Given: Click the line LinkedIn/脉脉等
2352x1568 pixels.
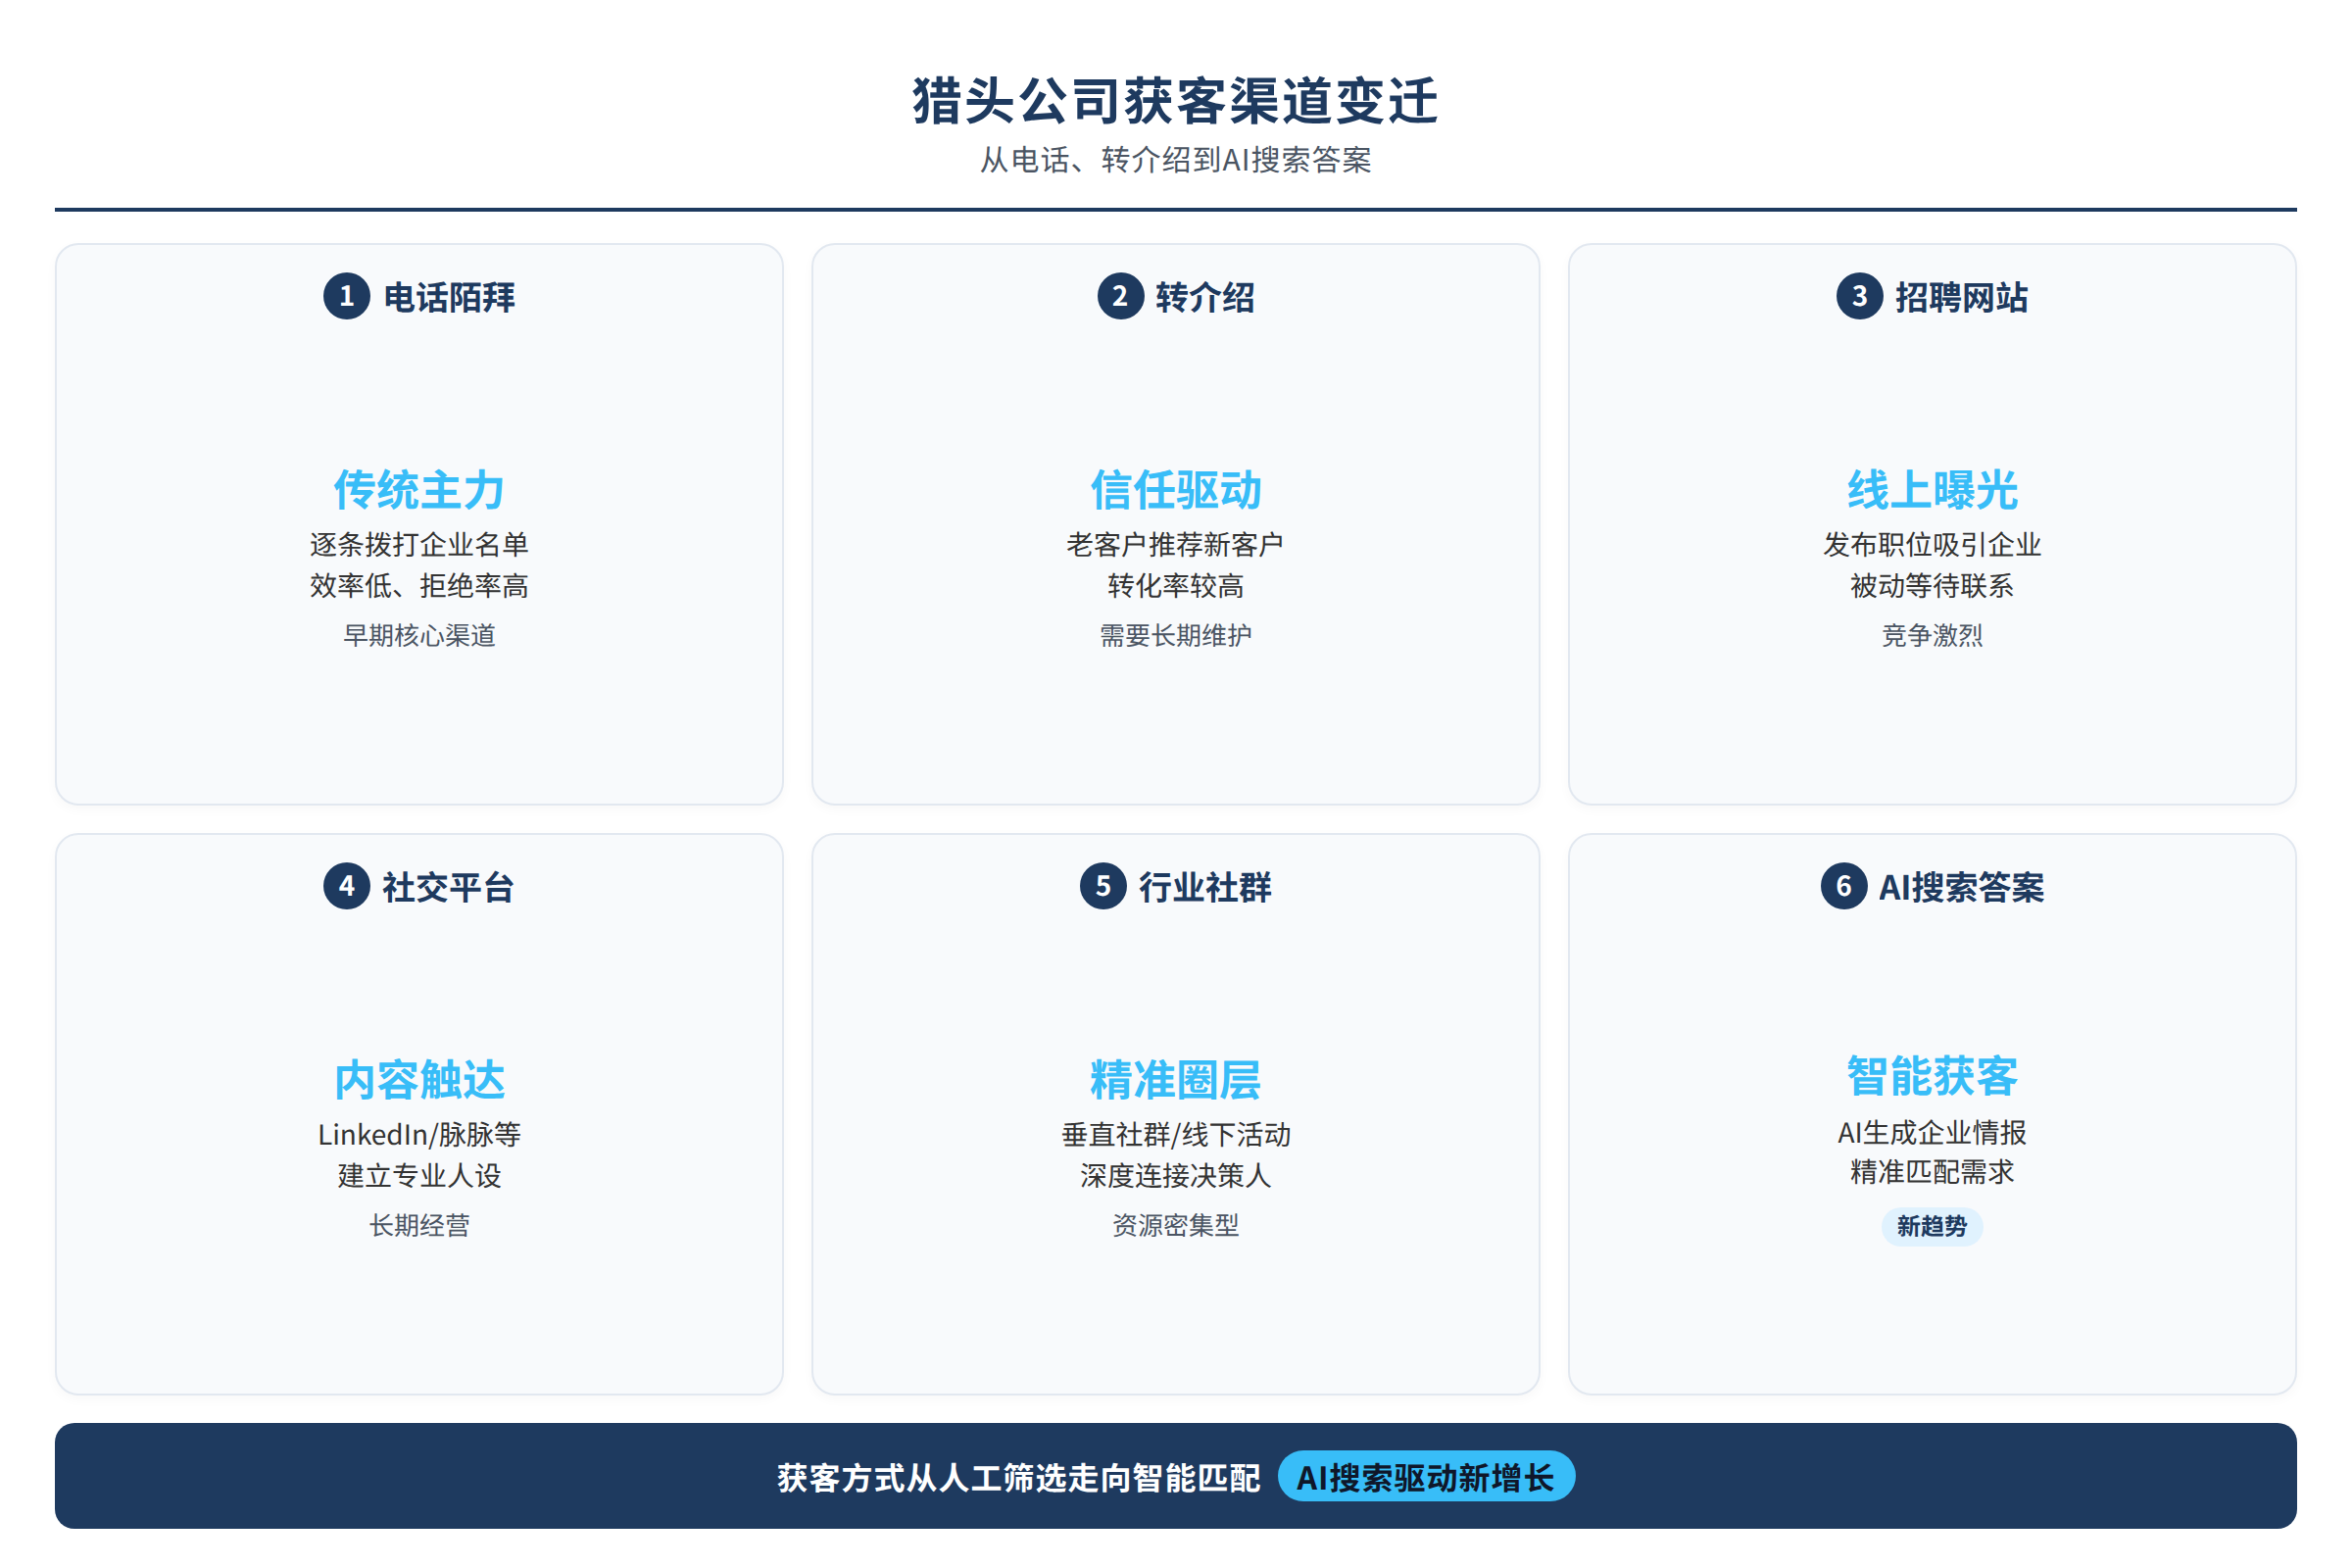Looking at the screenshot, I should point(419,1135).
